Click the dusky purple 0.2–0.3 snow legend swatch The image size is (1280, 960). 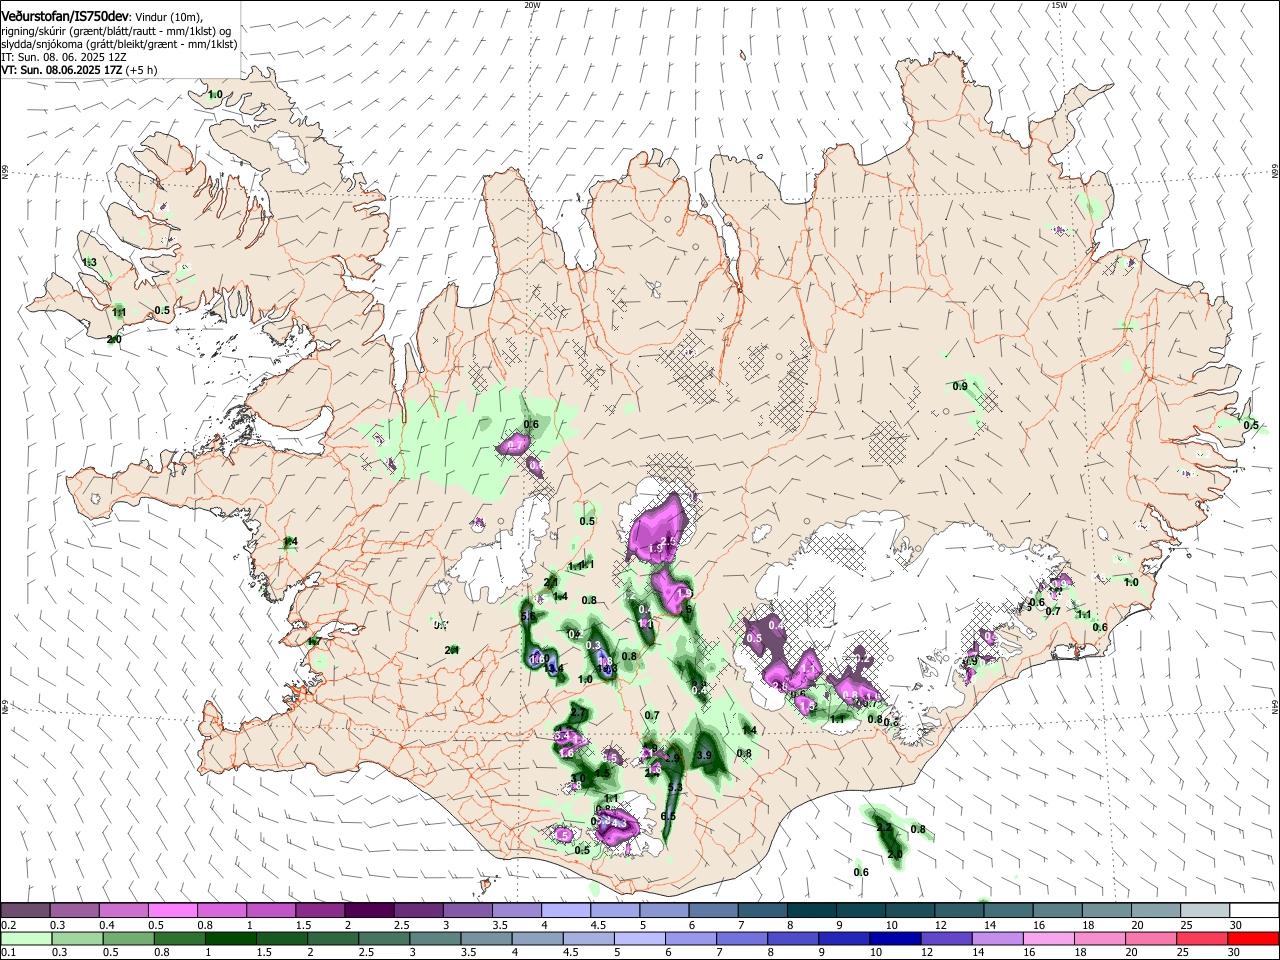(x=26, y=911)
